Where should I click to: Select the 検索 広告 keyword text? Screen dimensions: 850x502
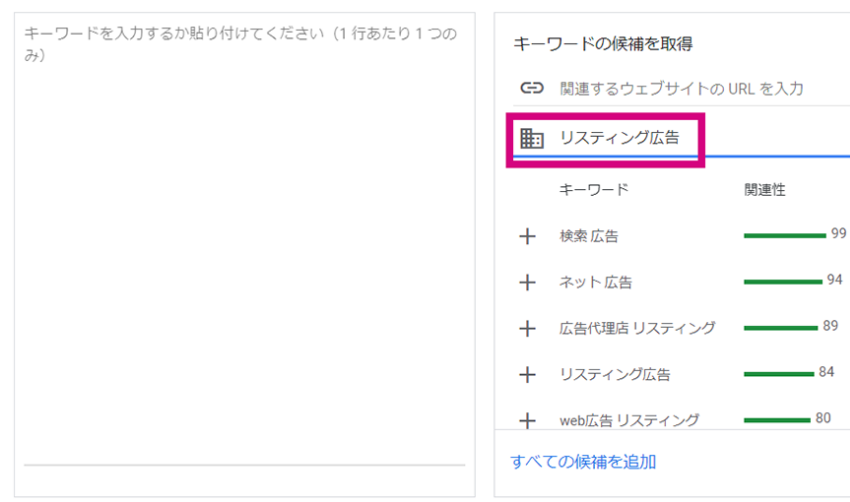589,236
